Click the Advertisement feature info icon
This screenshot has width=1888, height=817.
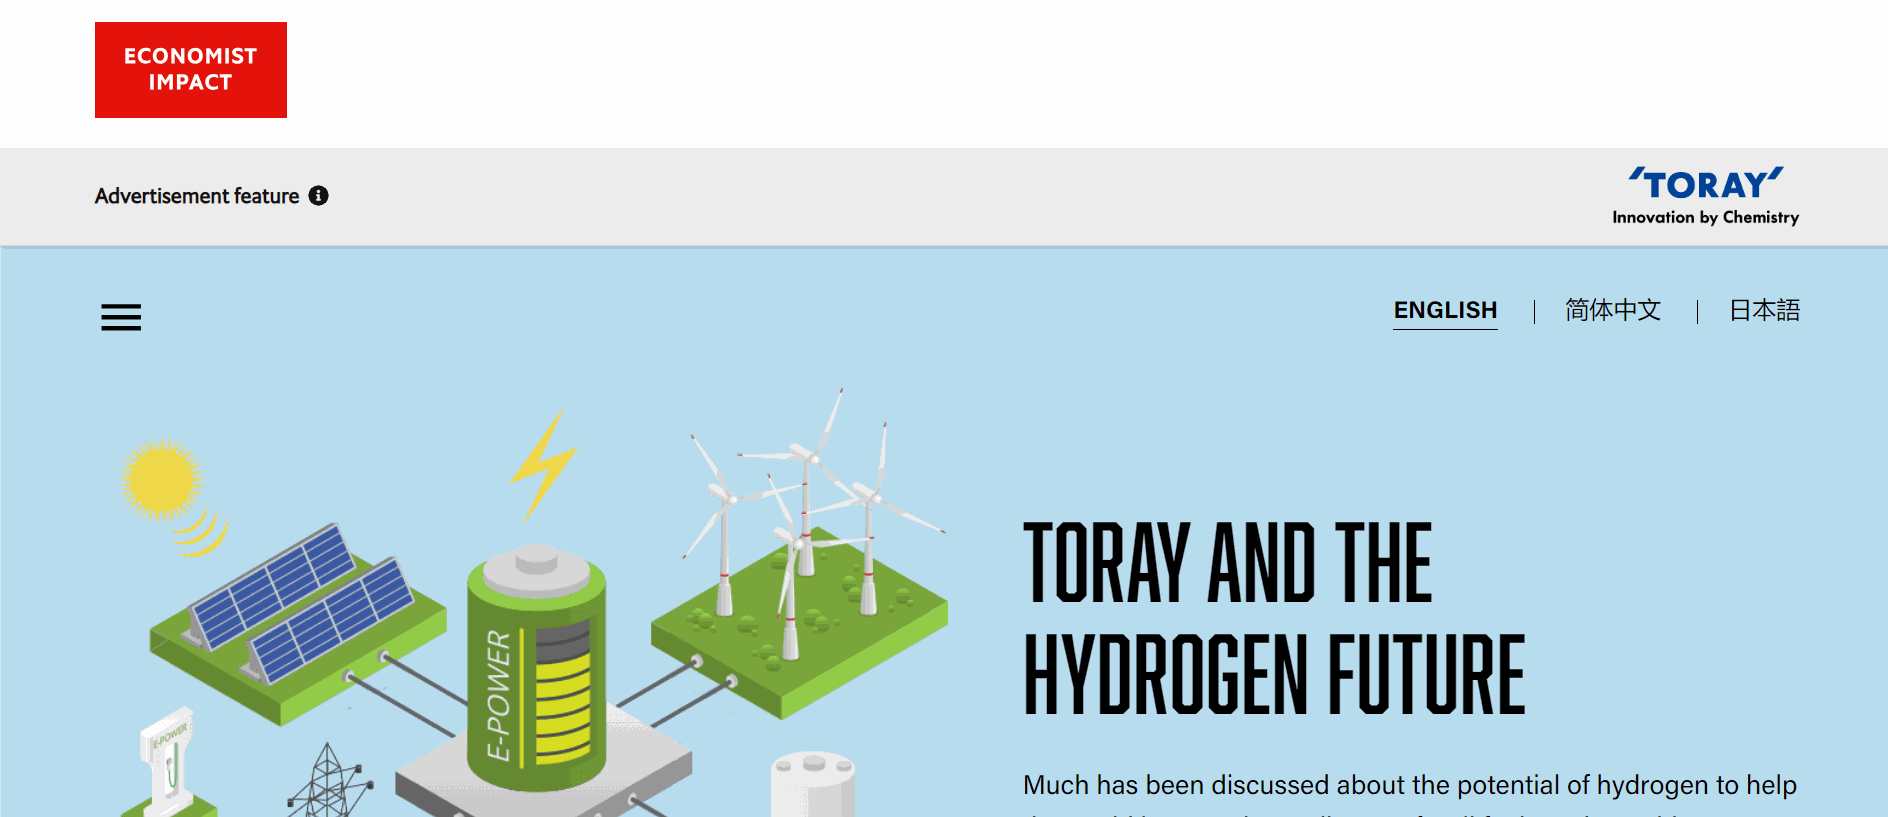pos(318,196)
